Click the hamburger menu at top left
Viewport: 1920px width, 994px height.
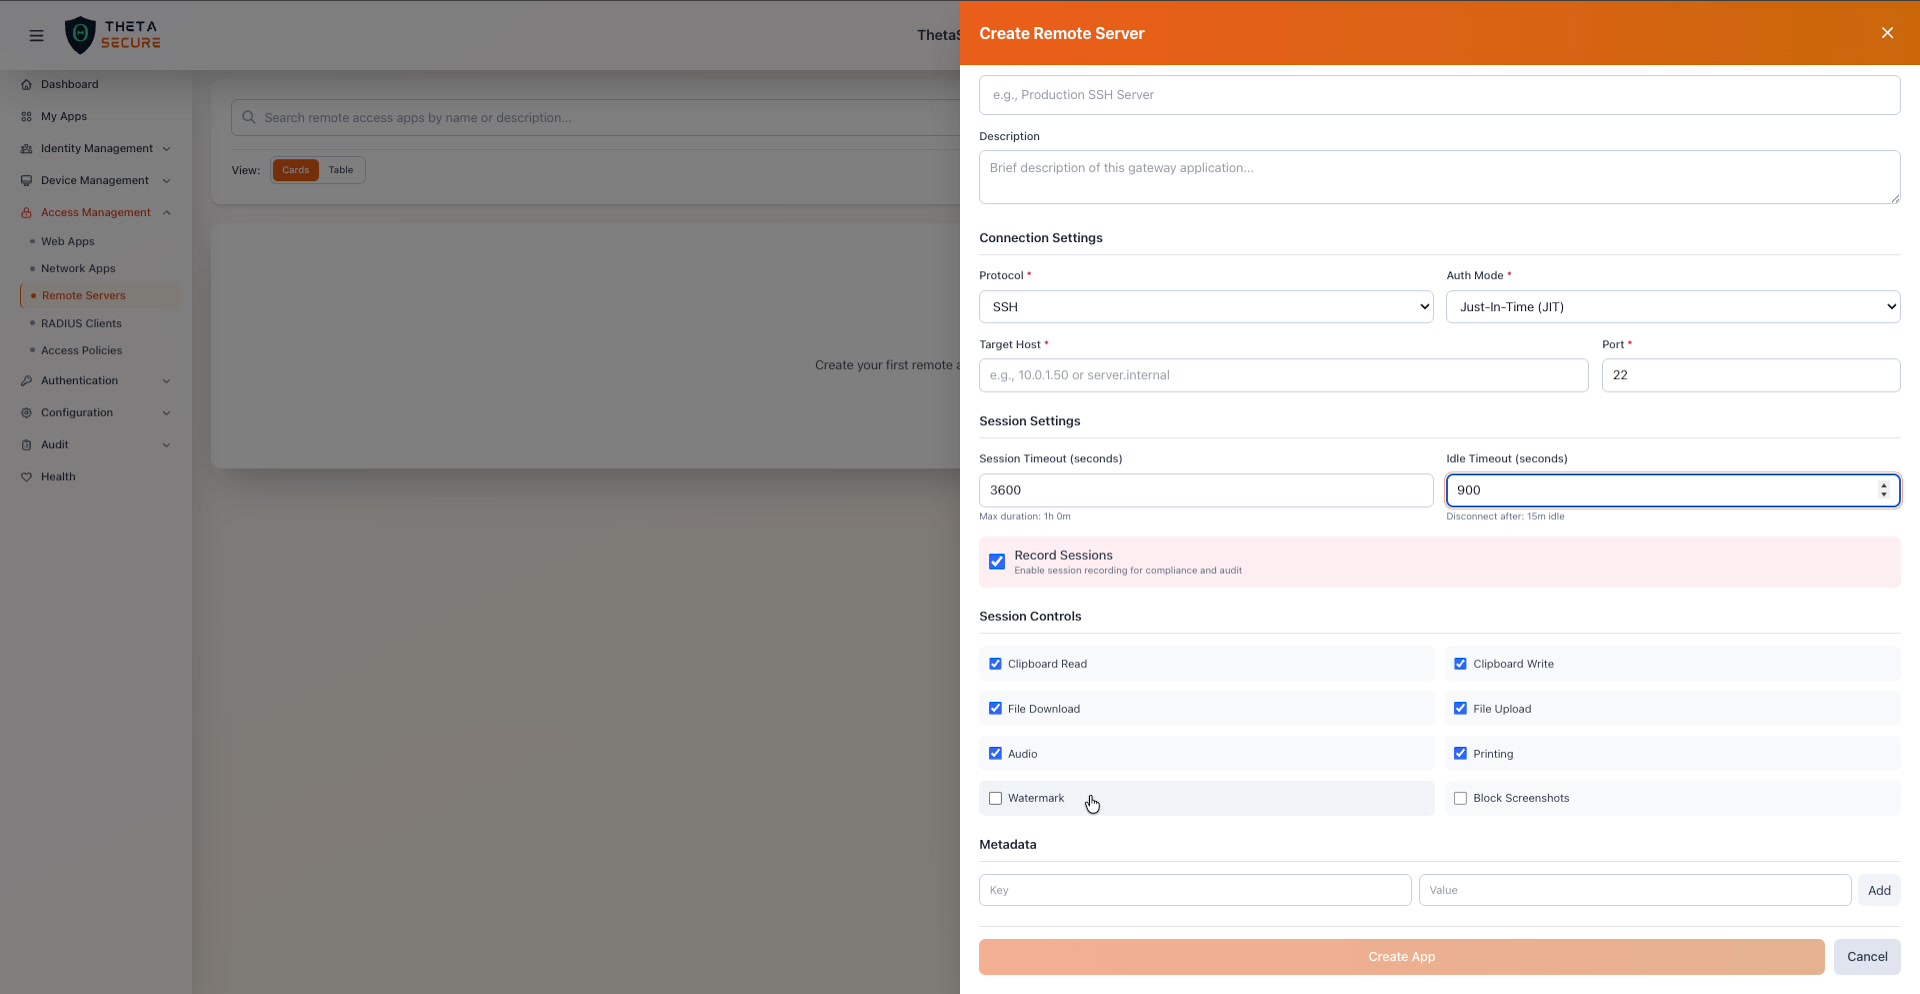[x=36, y=35]
